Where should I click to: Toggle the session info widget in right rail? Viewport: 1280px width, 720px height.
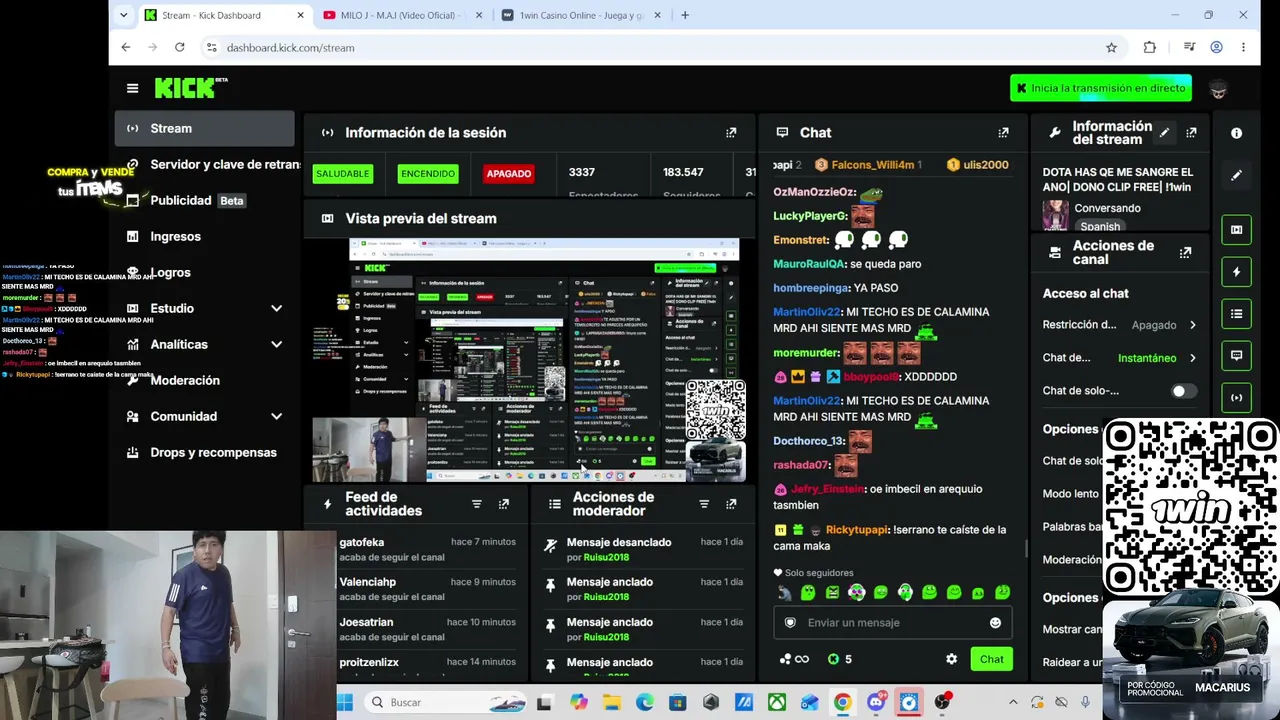click(x=1236, y=398)
